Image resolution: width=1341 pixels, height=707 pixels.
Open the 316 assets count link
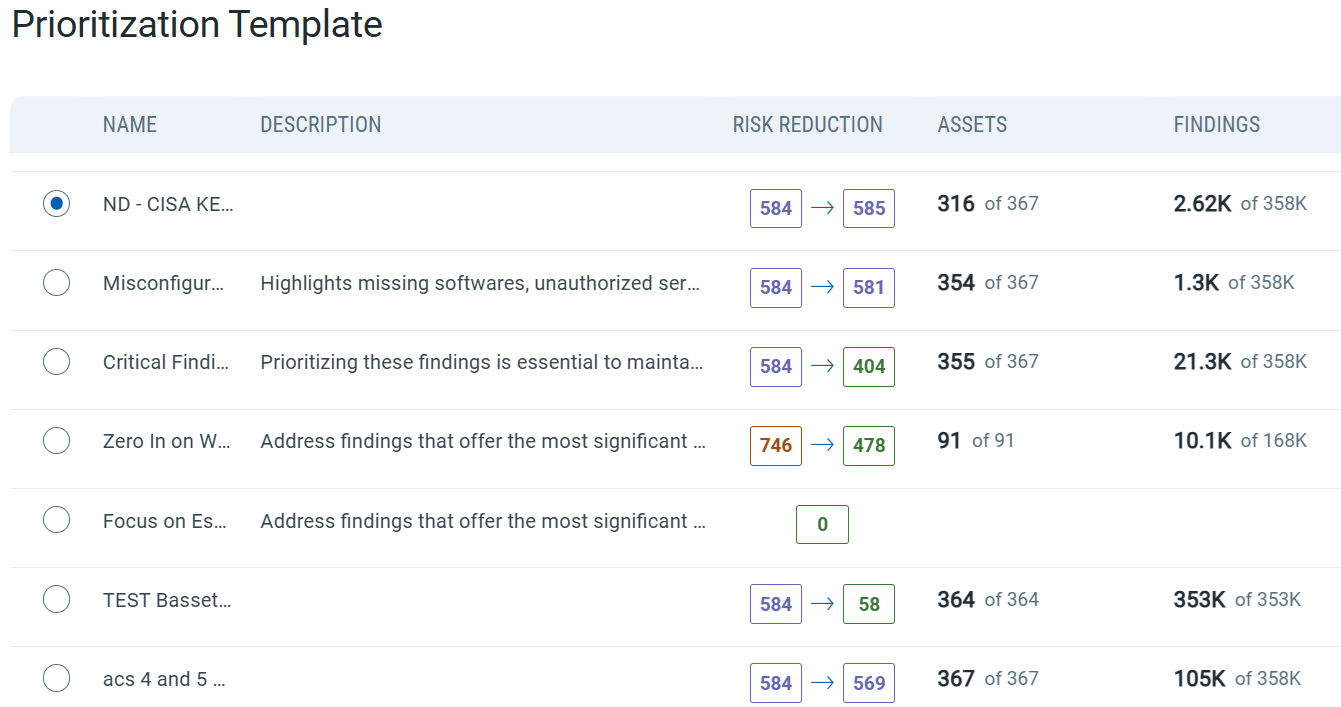pyautogui.click(x=956, y=204)
